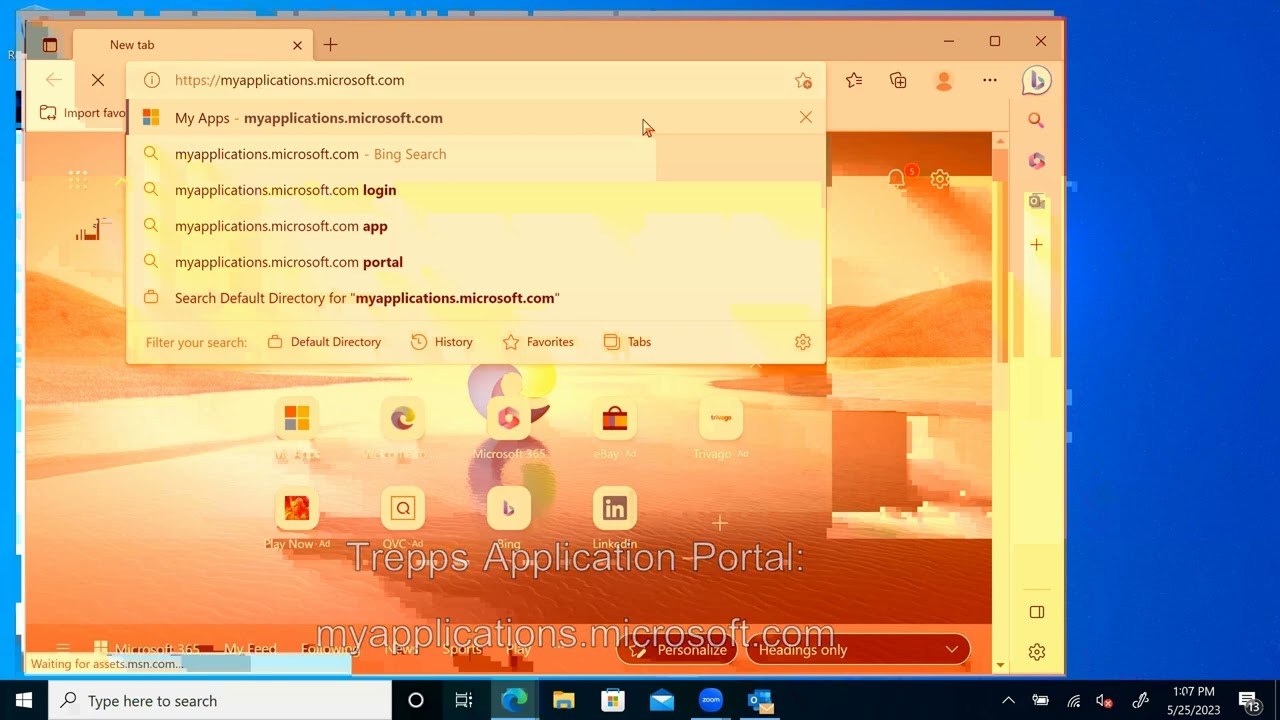This screenshot has width=1280, height=720.
Task: Filter search by History
Action: click(441, 342)
